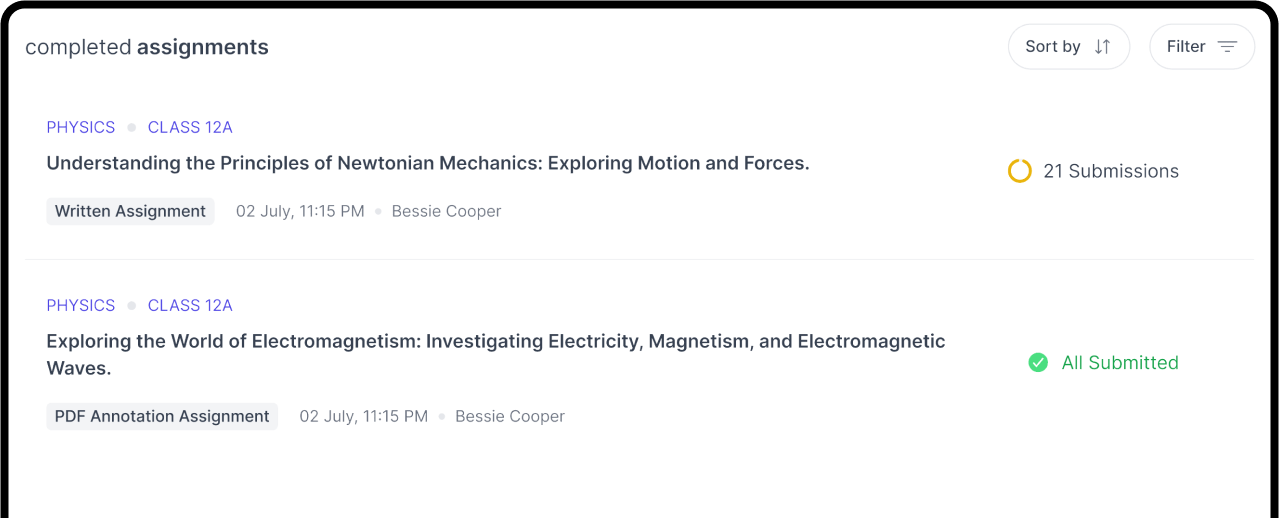Open the Sort by dropdown
This screenshot has height=518, width=1280.
point(1069,47)
